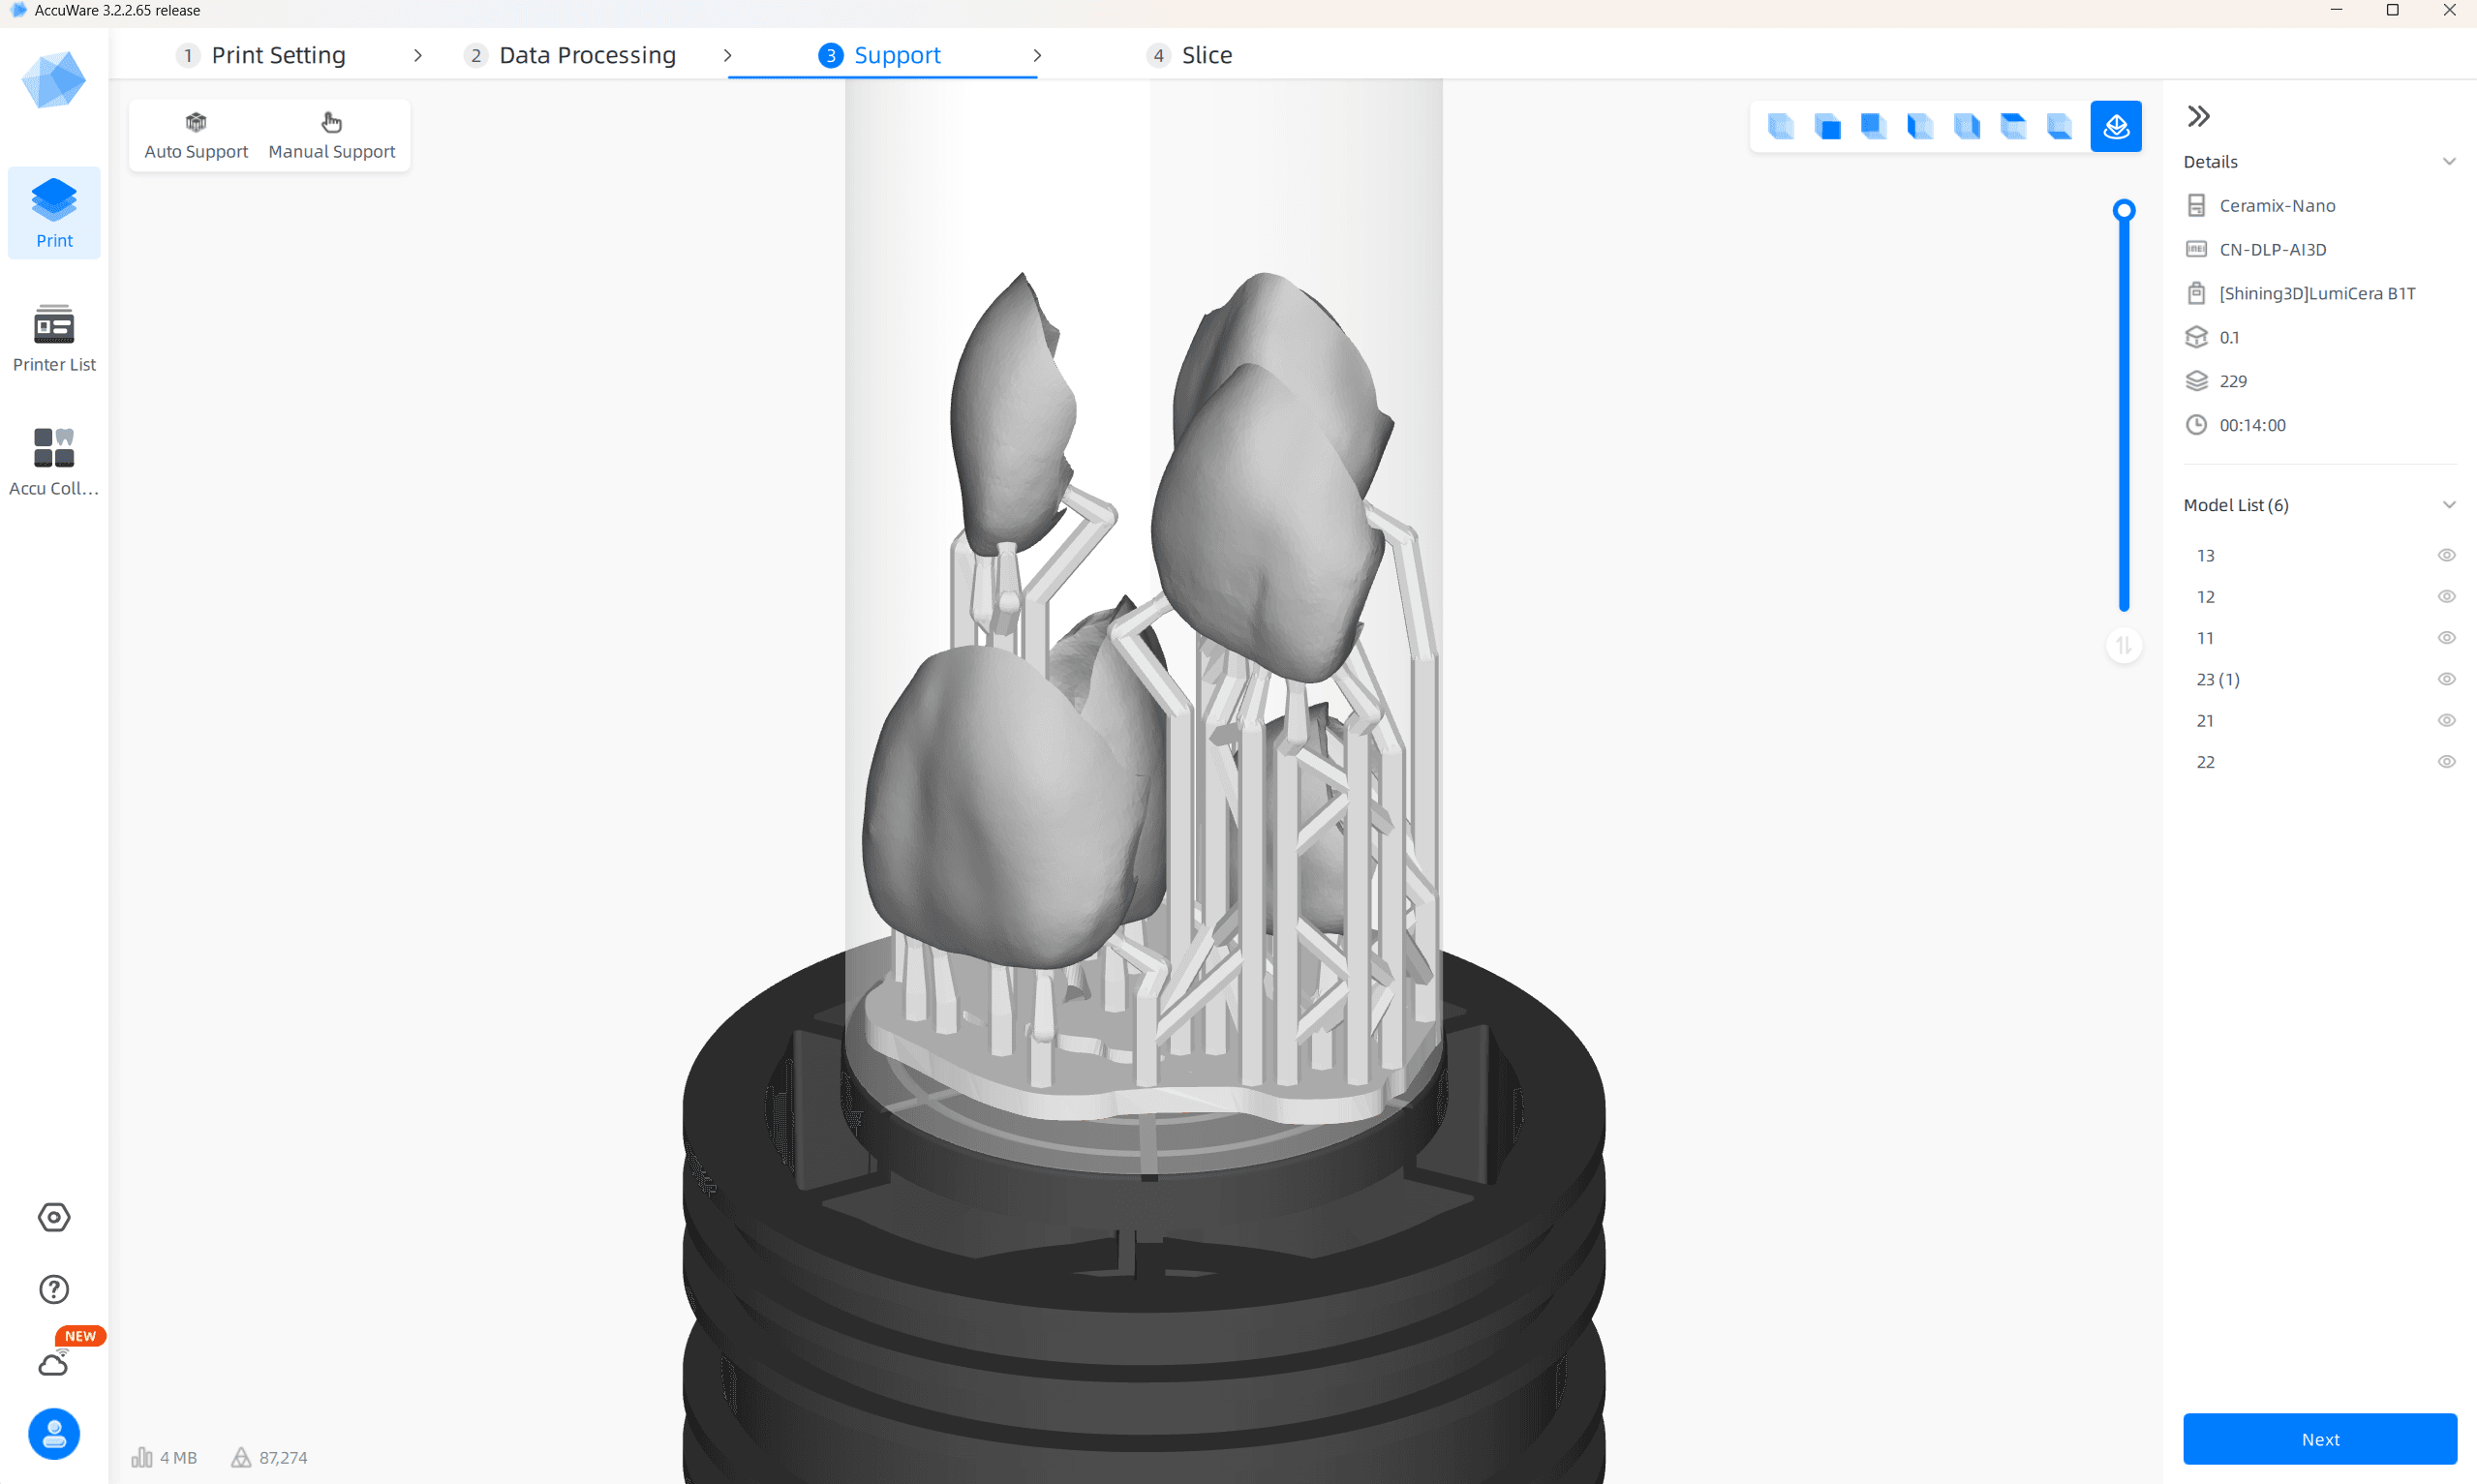Go to the Slice step
The width and height of the screenshot is (2477, 1484).
[1190, 55]
